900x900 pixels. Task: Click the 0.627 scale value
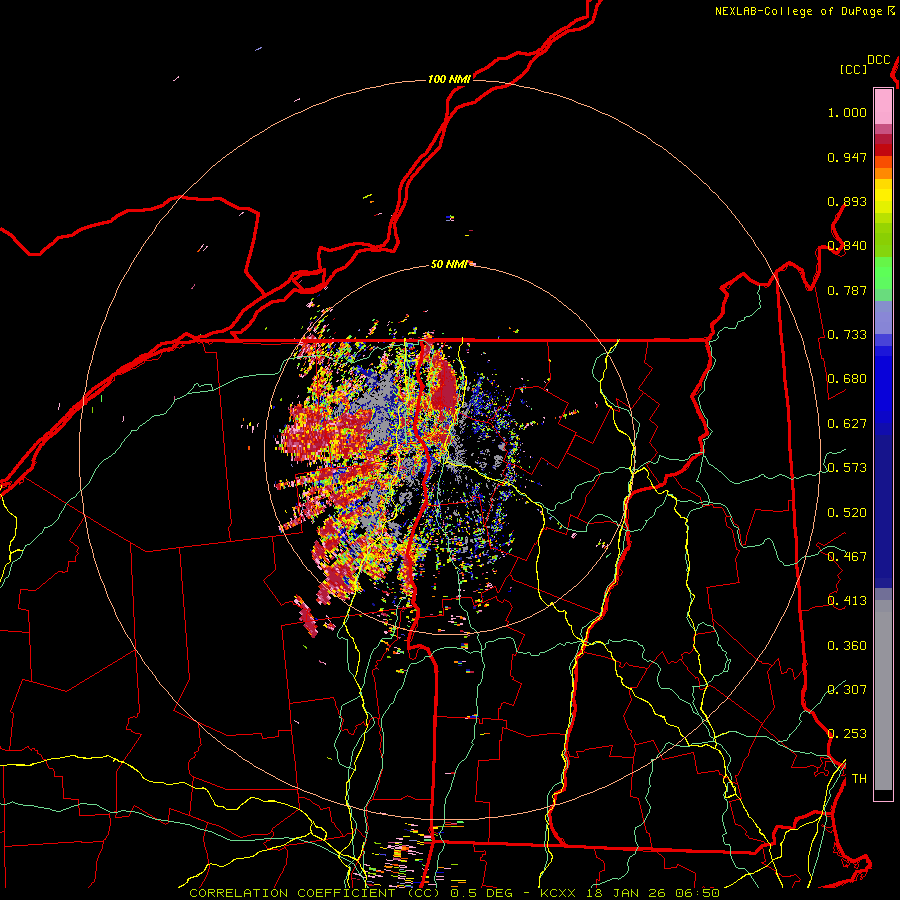pos(847,424)
